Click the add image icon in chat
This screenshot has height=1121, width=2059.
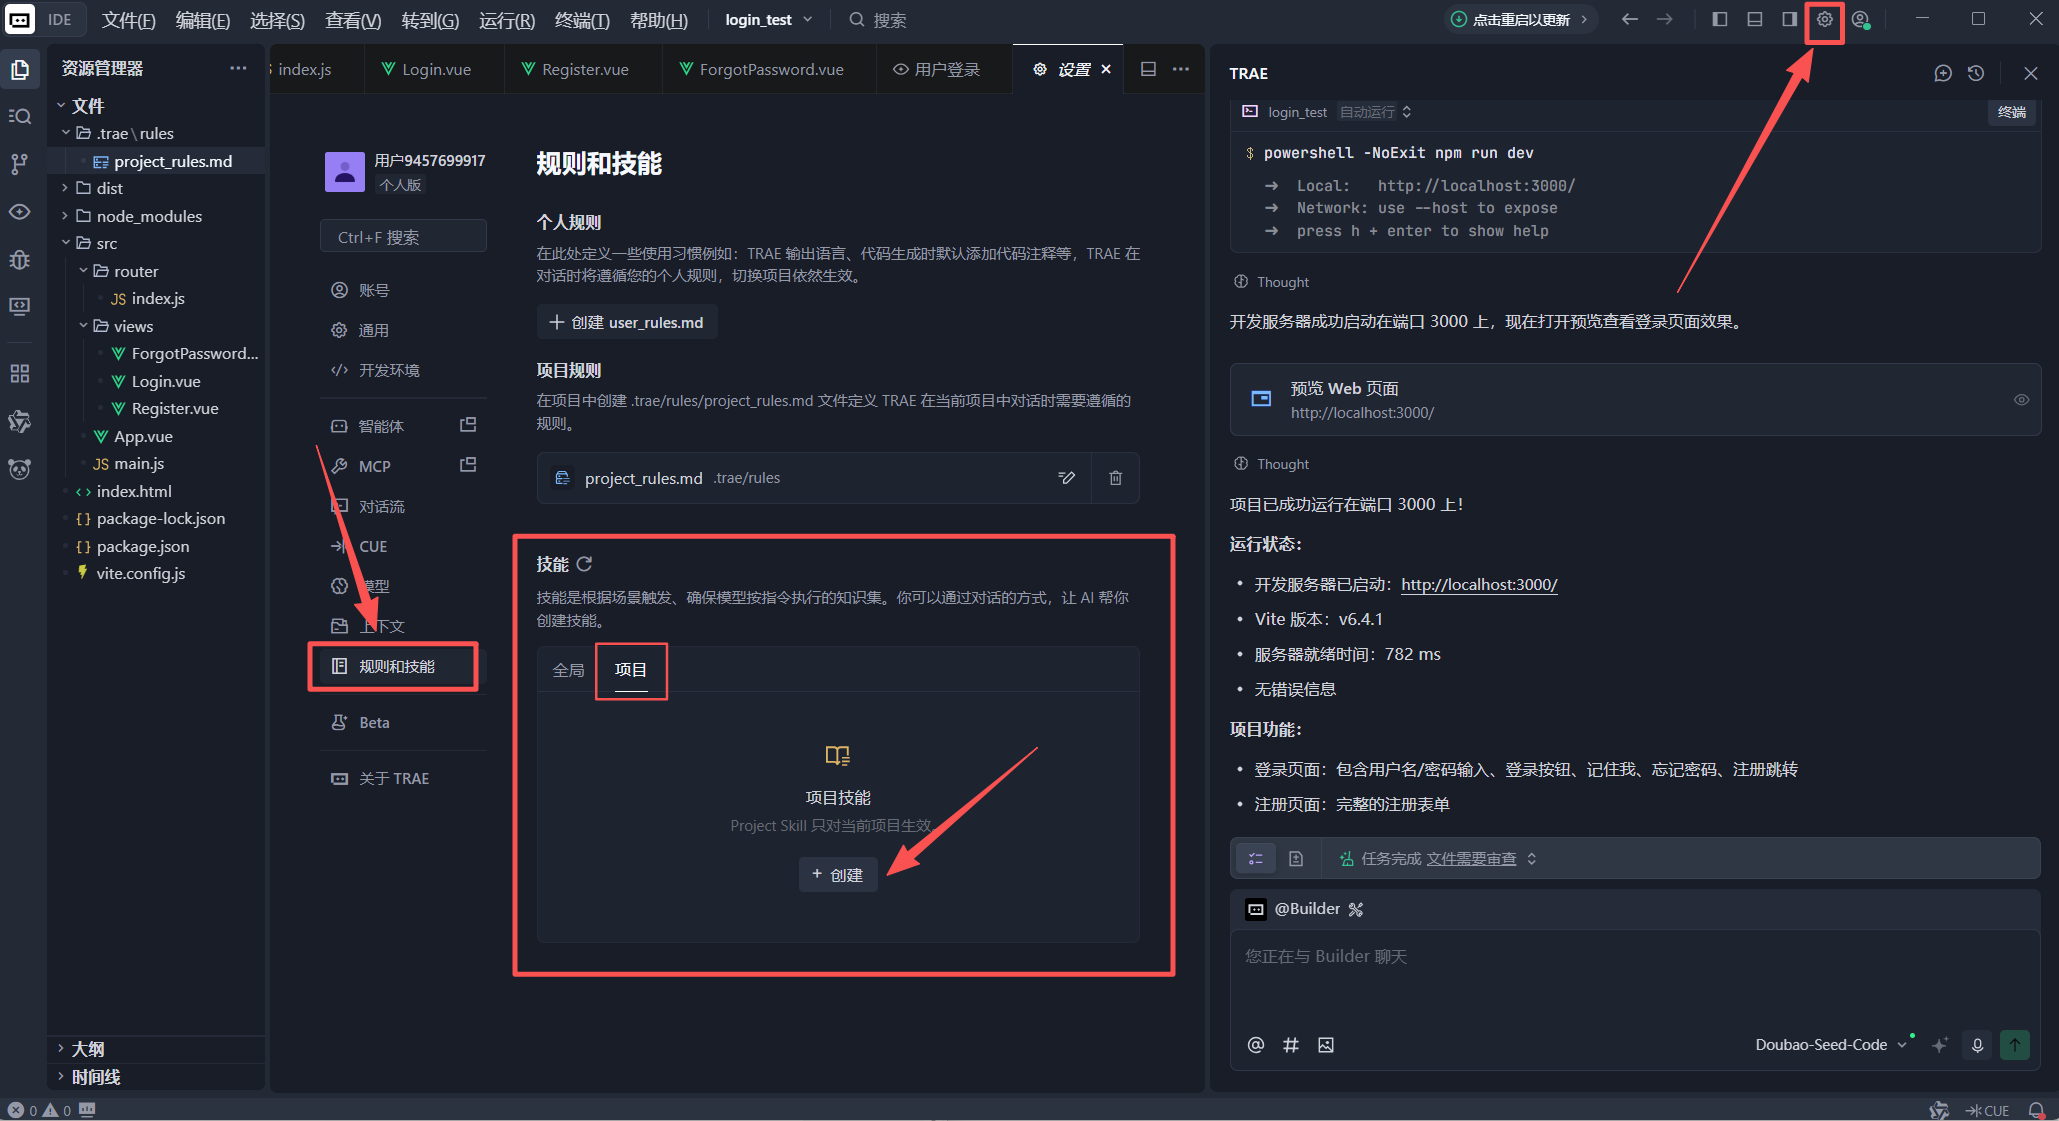(1326, 1045)
